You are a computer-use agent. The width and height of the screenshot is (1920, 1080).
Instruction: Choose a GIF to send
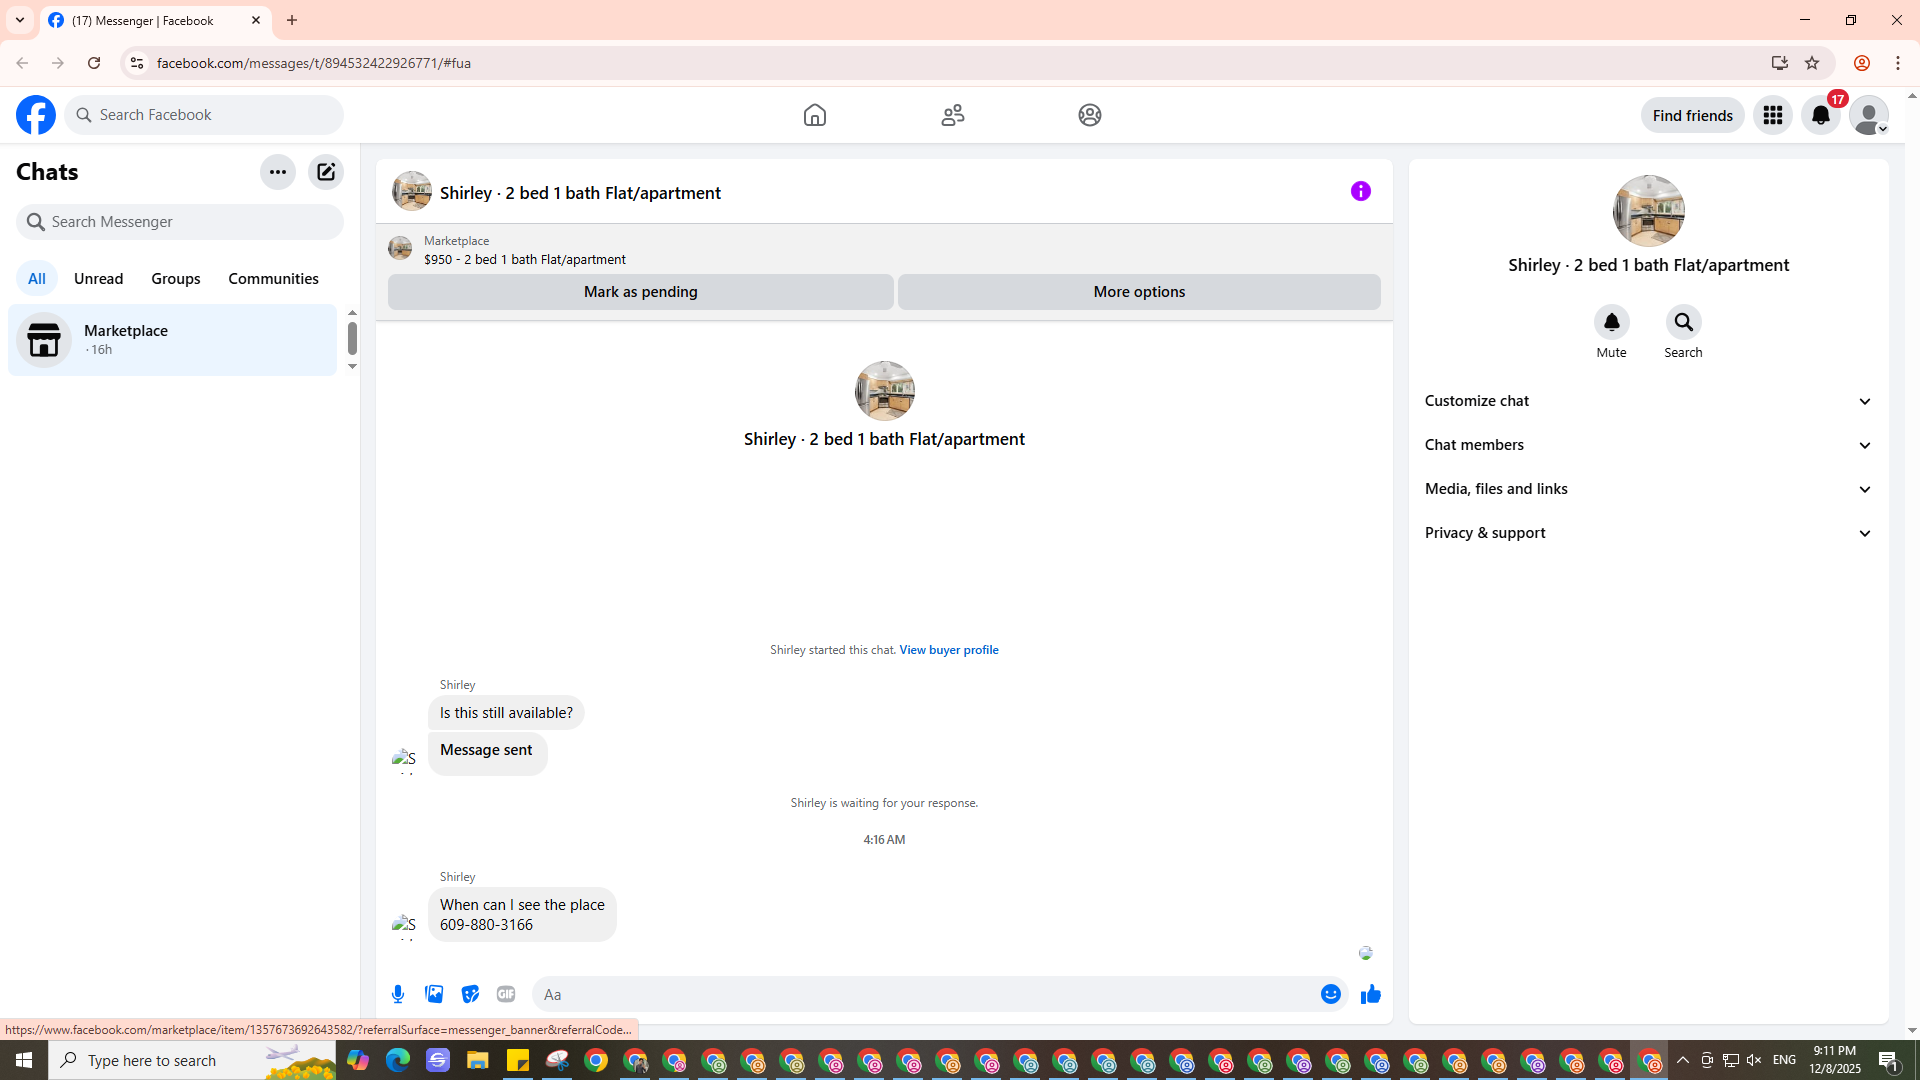(x=506, y=994)
